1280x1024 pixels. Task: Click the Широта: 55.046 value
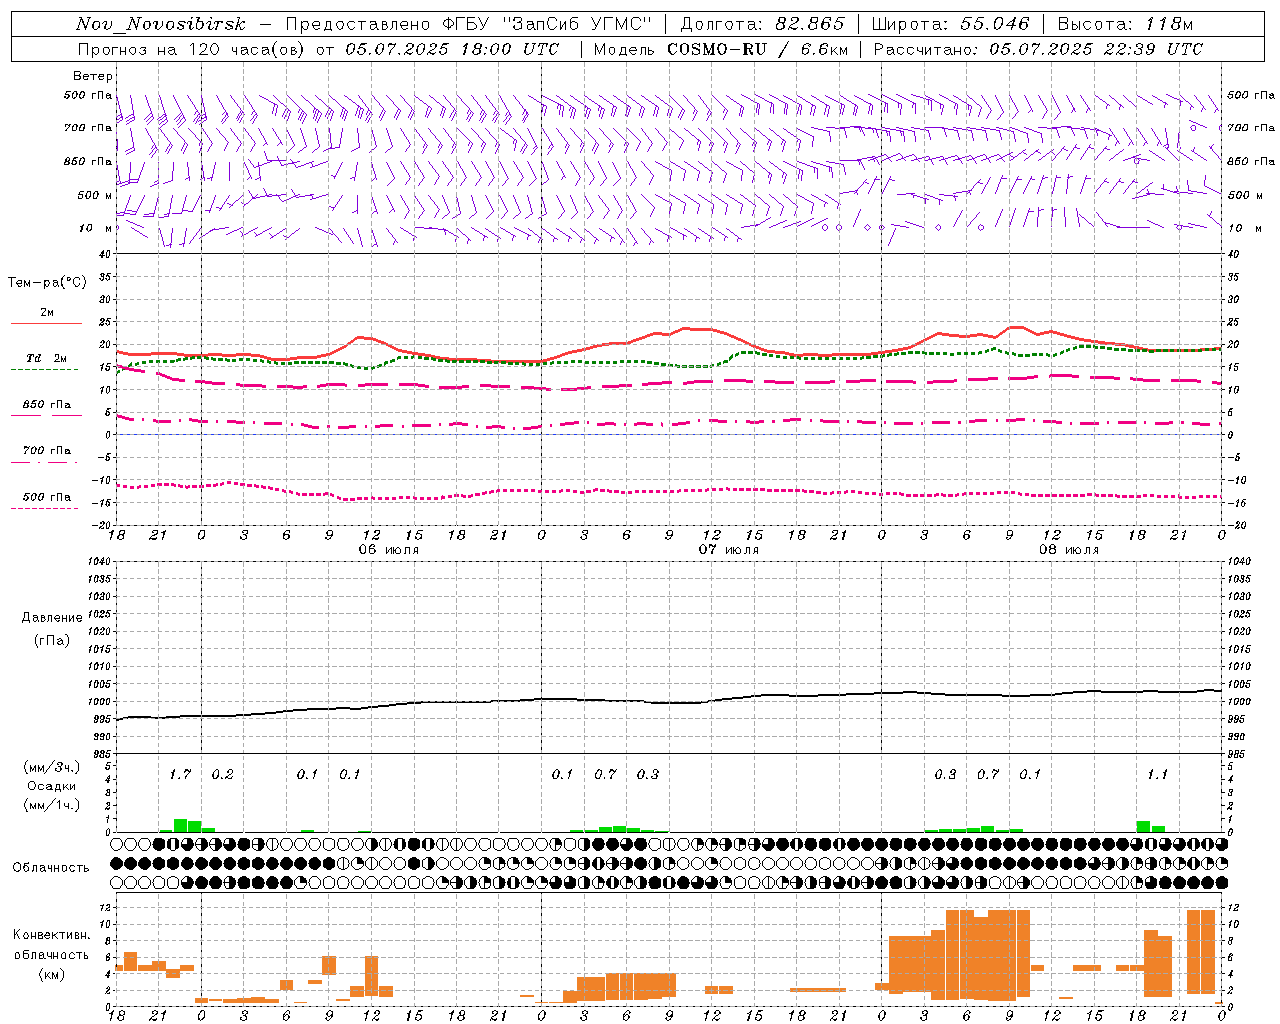(950, 24)
